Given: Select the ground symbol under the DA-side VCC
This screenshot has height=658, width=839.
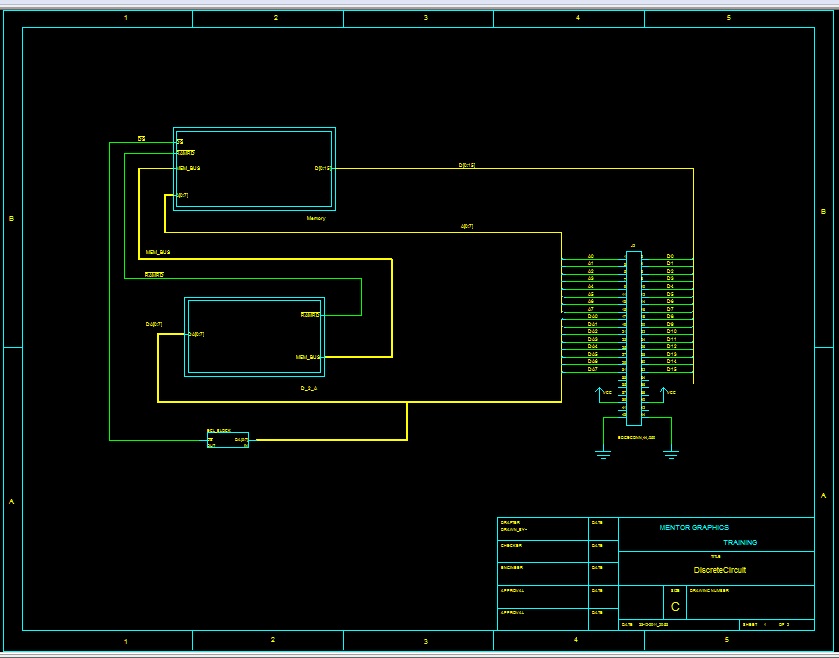Looking at the screenshot, I should (x=603, y=455).
